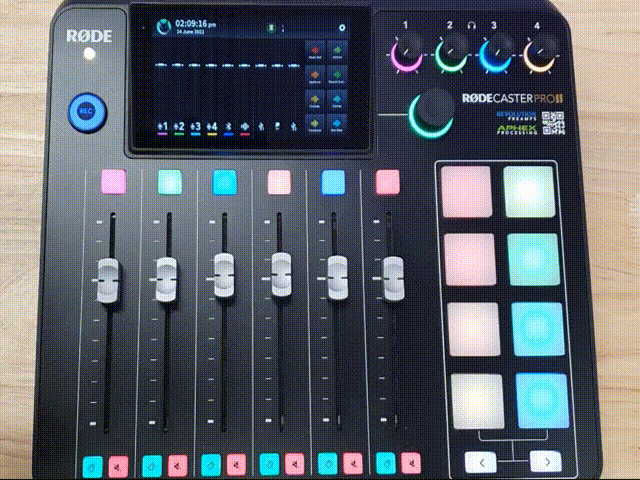Image resolution: width=640 pixels, height=480 pixels.
Task: Trigger the bottom-left white sound pad
Action: pyautogui.click(x=478, y=402)
